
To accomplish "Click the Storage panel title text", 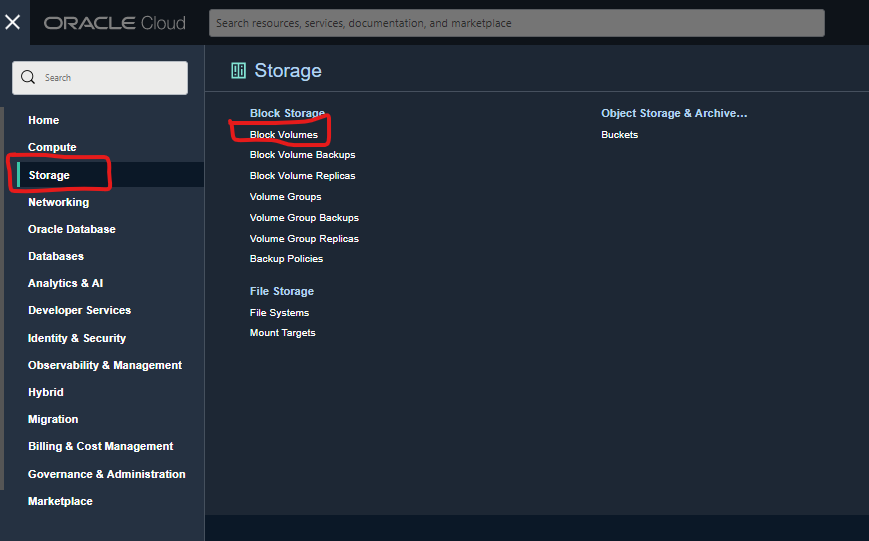I will (288, 70).
